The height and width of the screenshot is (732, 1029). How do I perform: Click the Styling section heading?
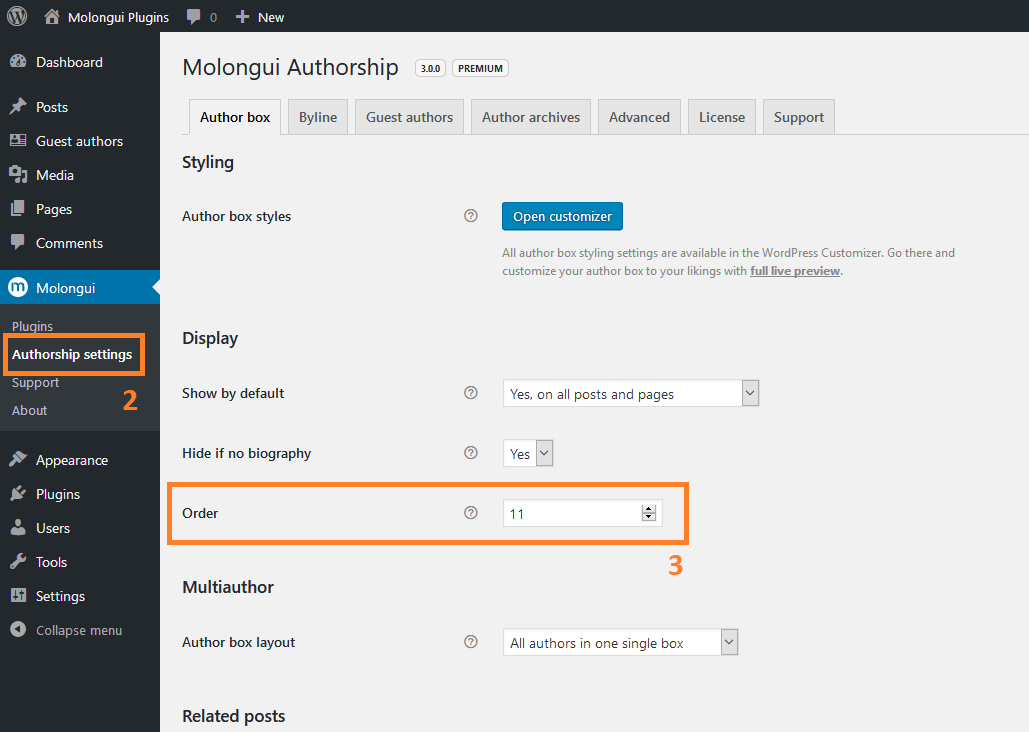(x=207, y=163)
